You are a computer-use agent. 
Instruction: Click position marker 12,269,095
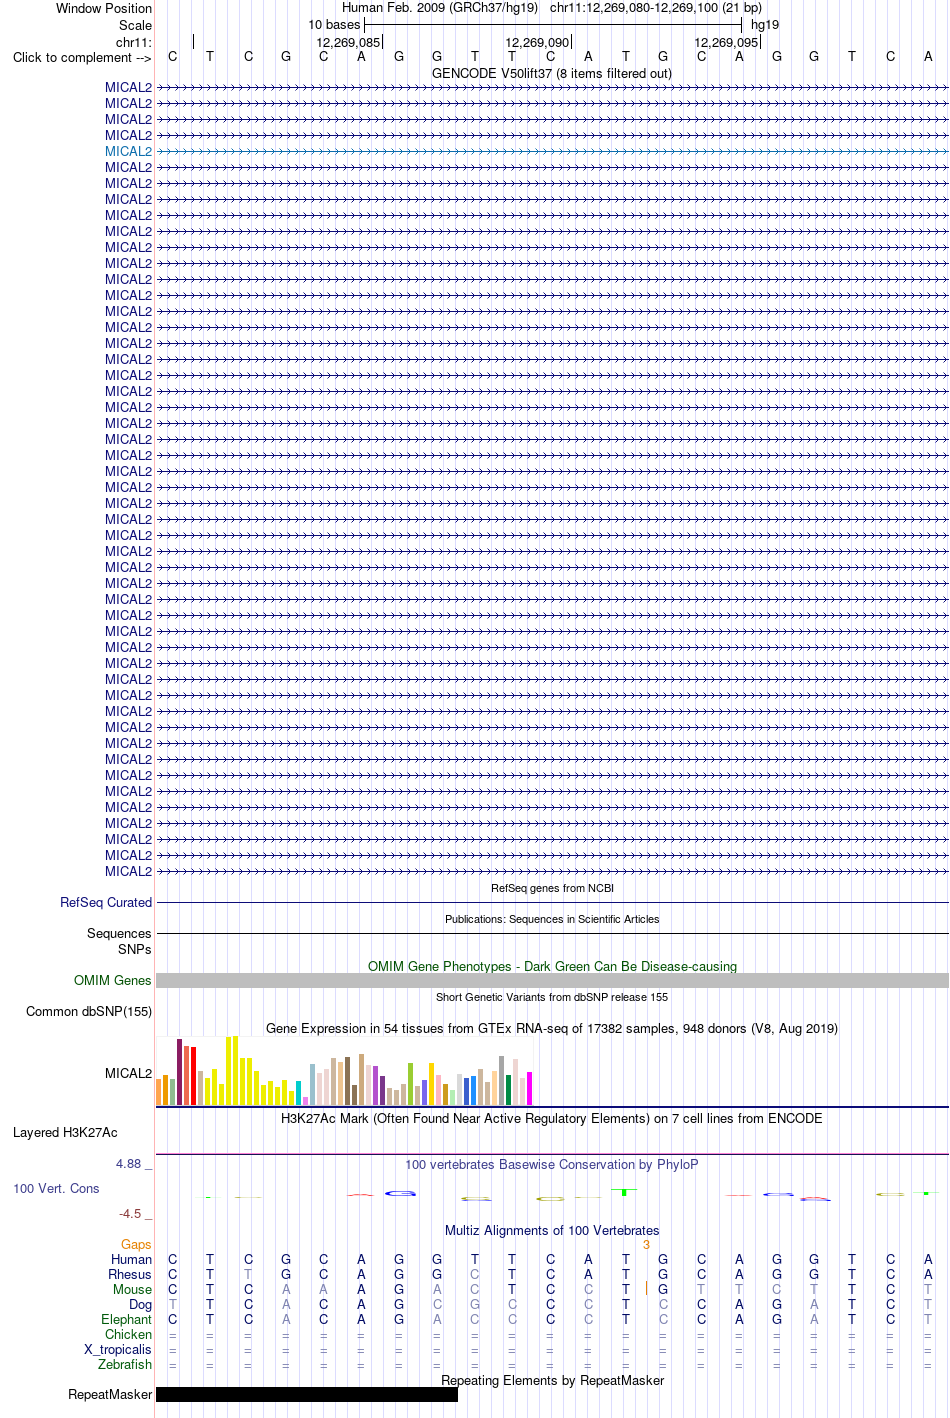click(726, 42)
